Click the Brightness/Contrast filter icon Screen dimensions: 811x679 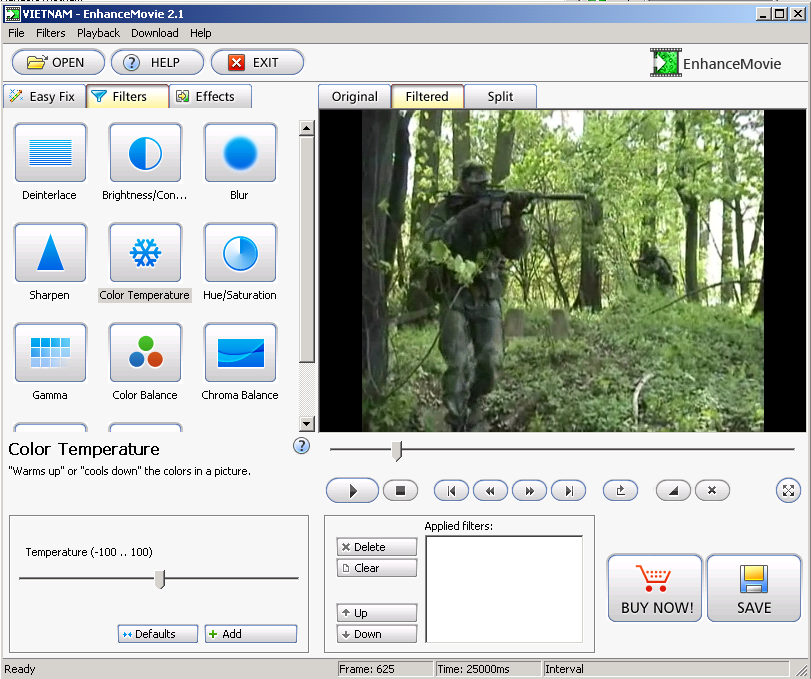[x=145, y=153]
